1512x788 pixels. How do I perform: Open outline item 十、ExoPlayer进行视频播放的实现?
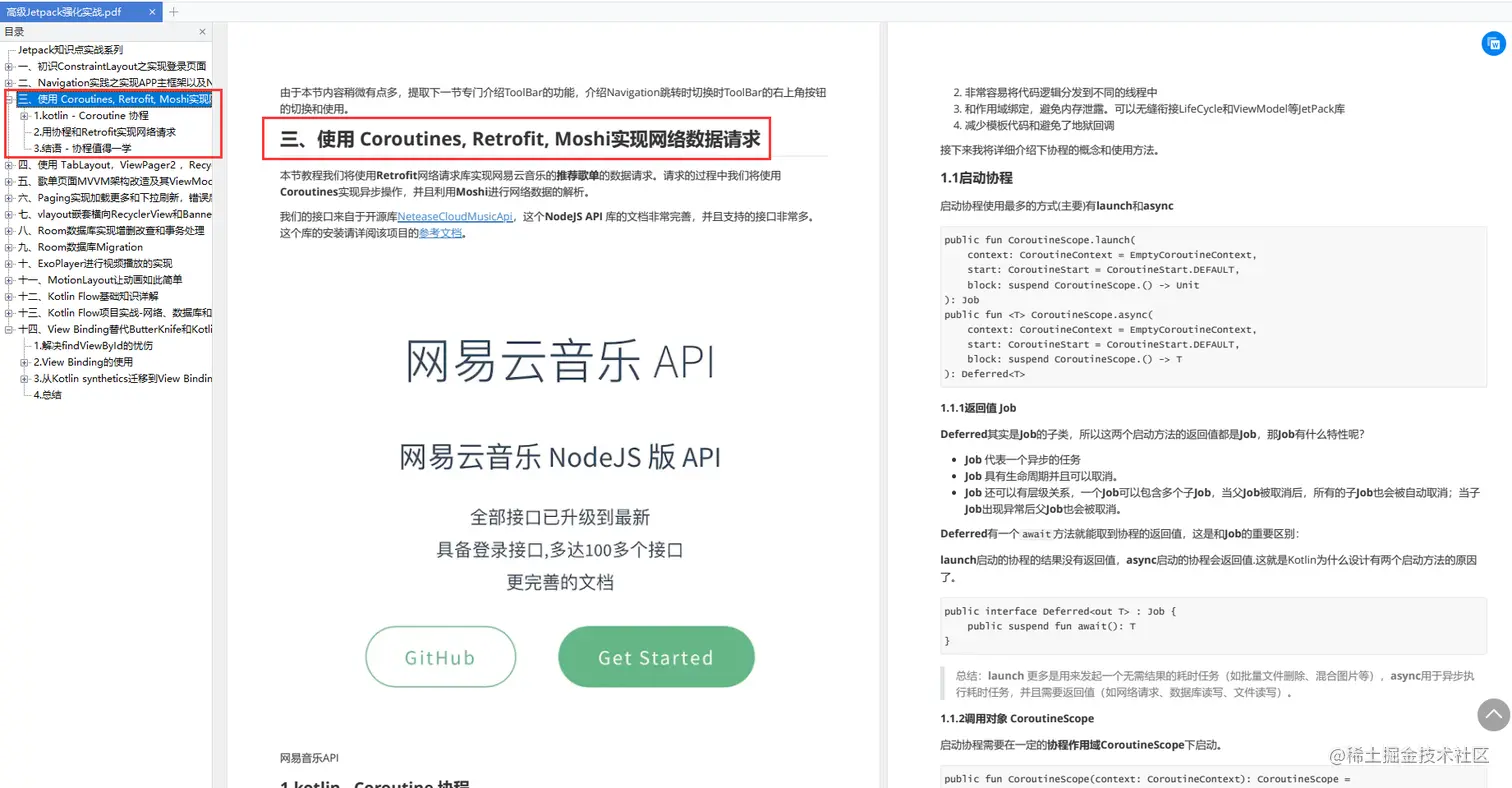point(95,264)
